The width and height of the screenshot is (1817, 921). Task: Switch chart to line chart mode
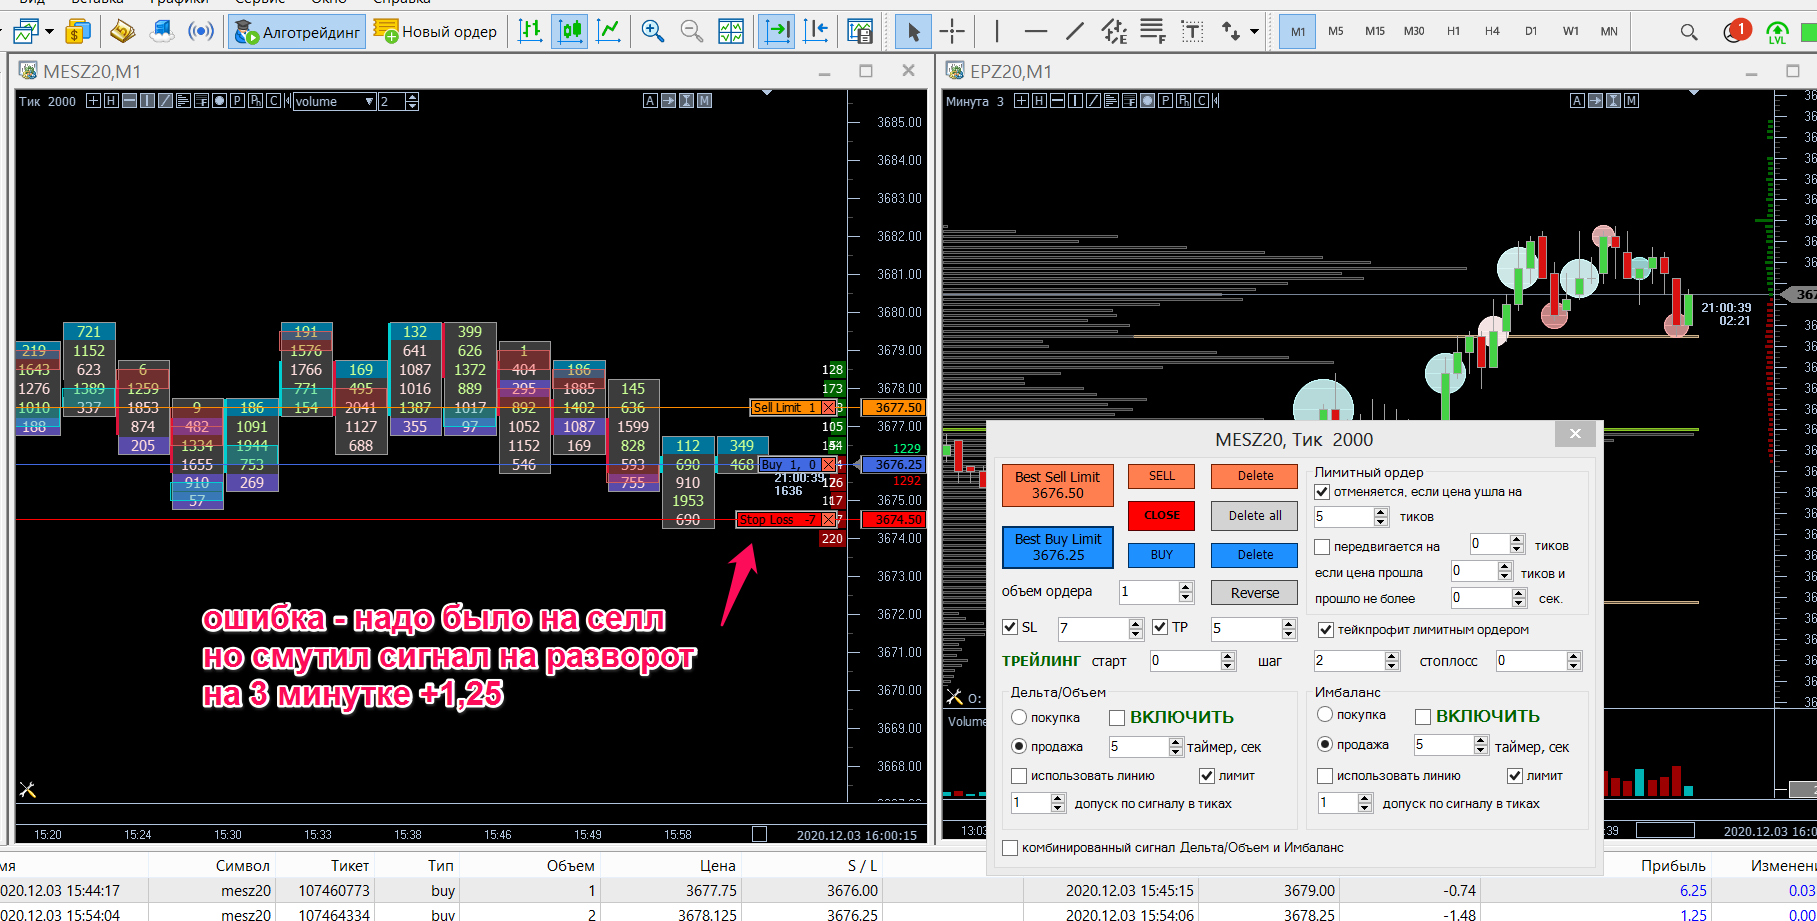(608, 32)
